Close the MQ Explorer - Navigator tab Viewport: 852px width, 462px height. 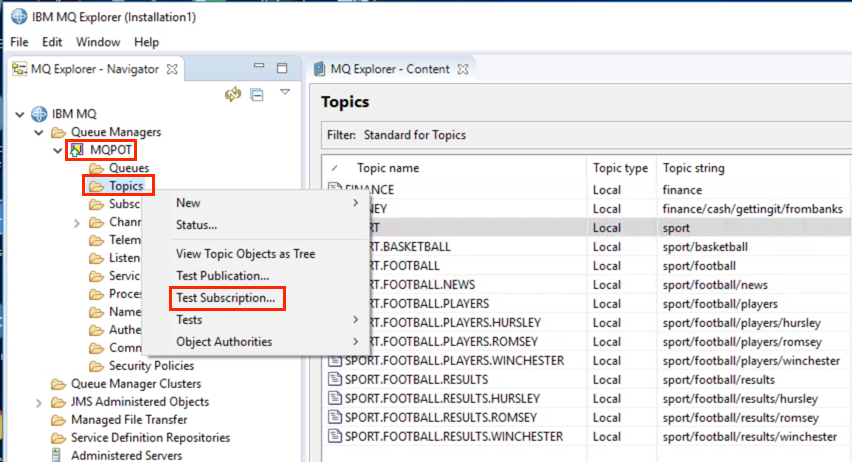point(172,70)
